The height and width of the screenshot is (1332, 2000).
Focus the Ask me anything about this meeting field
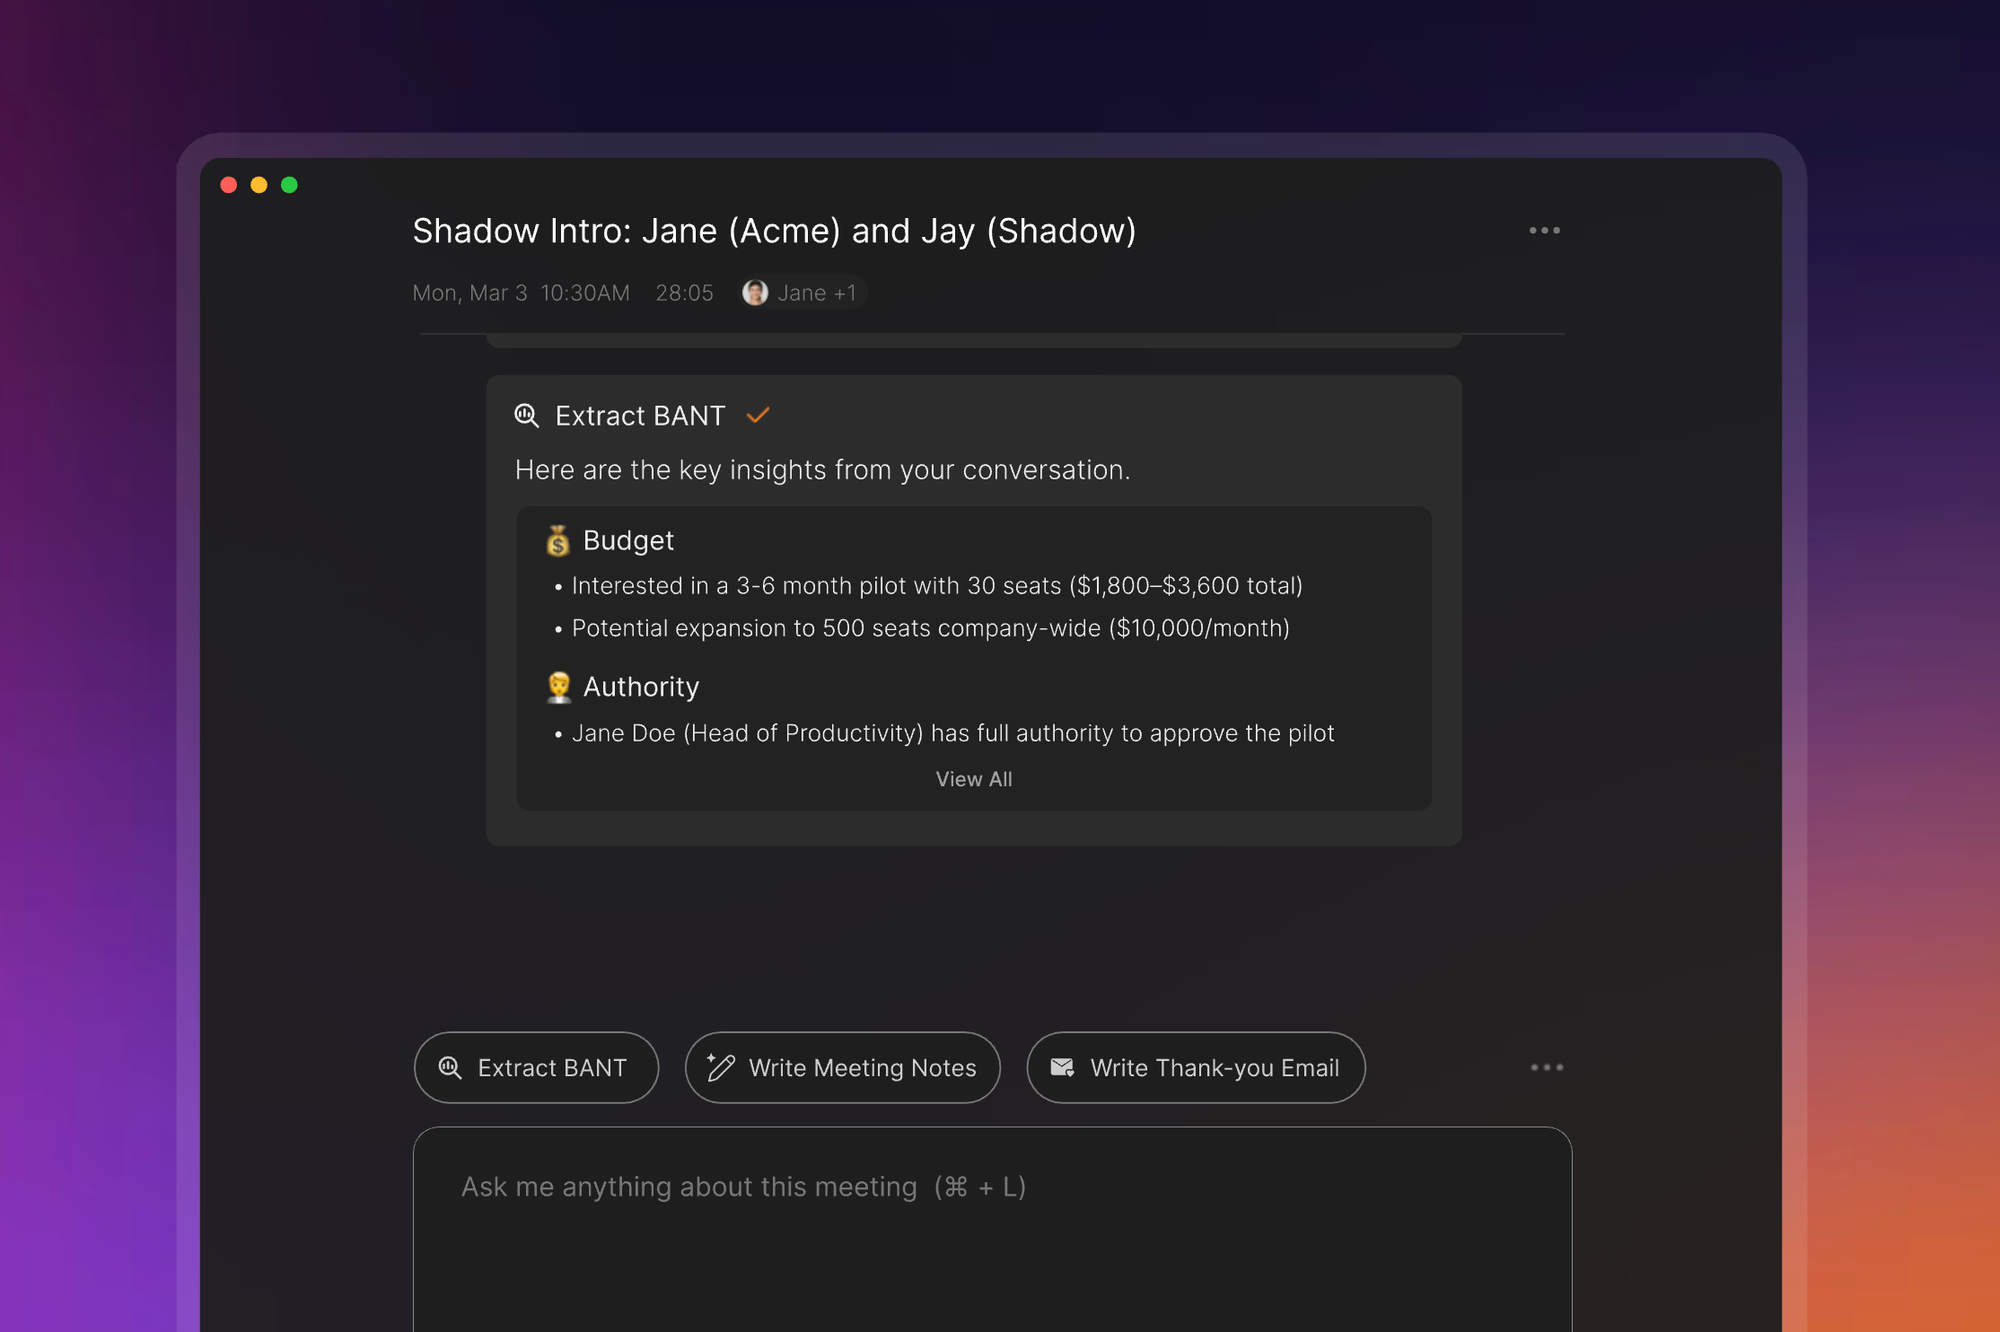point(992,1229)
